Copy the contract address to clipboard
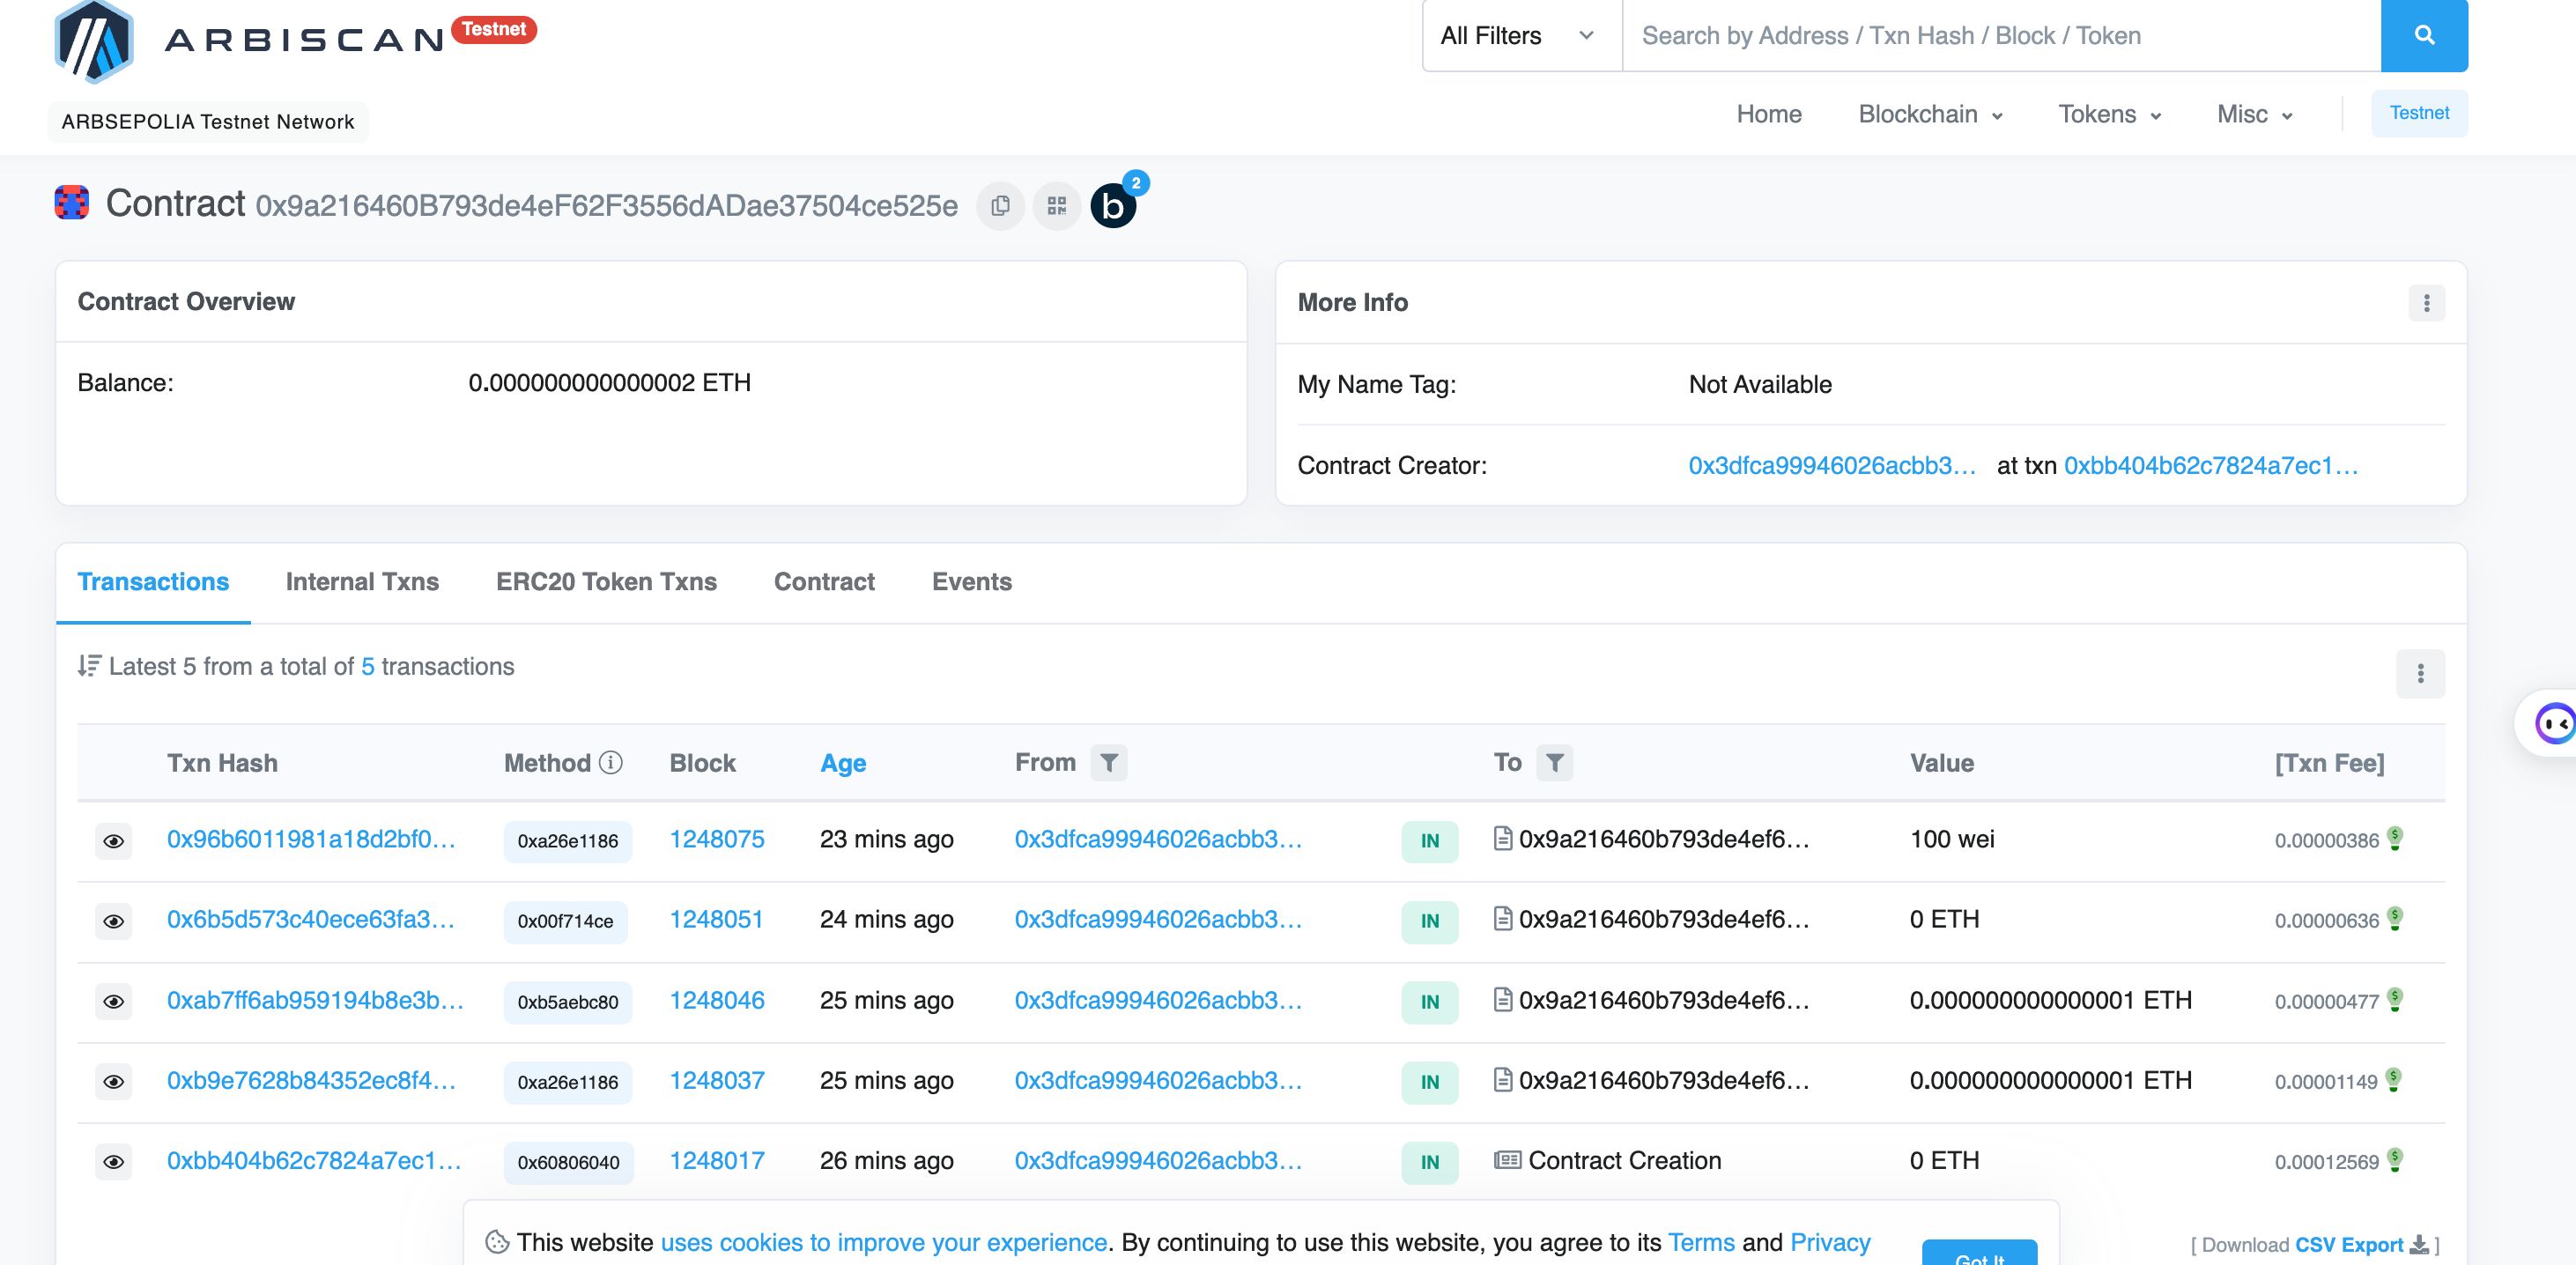The image size is (2576, 1265). tap(1000, 206)
